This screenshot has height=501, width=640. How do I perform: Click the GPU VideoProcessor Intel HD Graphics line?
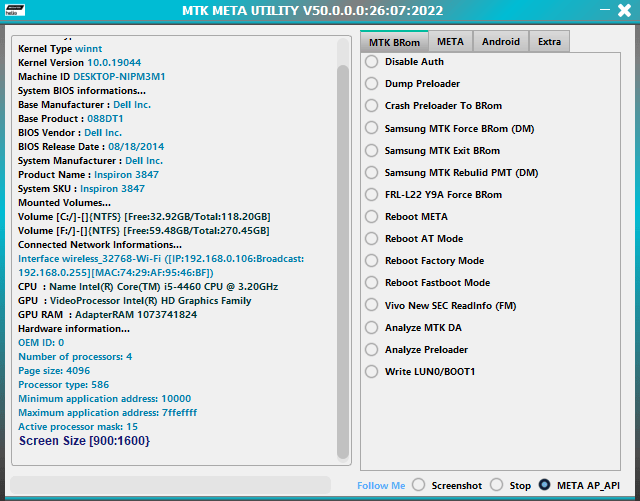coord(135,301)
